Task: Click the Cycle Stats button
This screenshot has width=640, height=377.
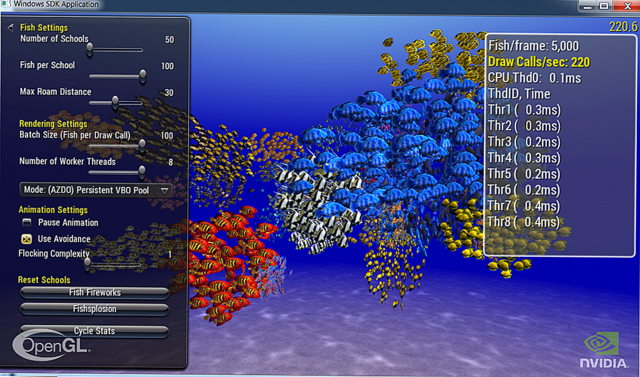Action: coord(95,331)
